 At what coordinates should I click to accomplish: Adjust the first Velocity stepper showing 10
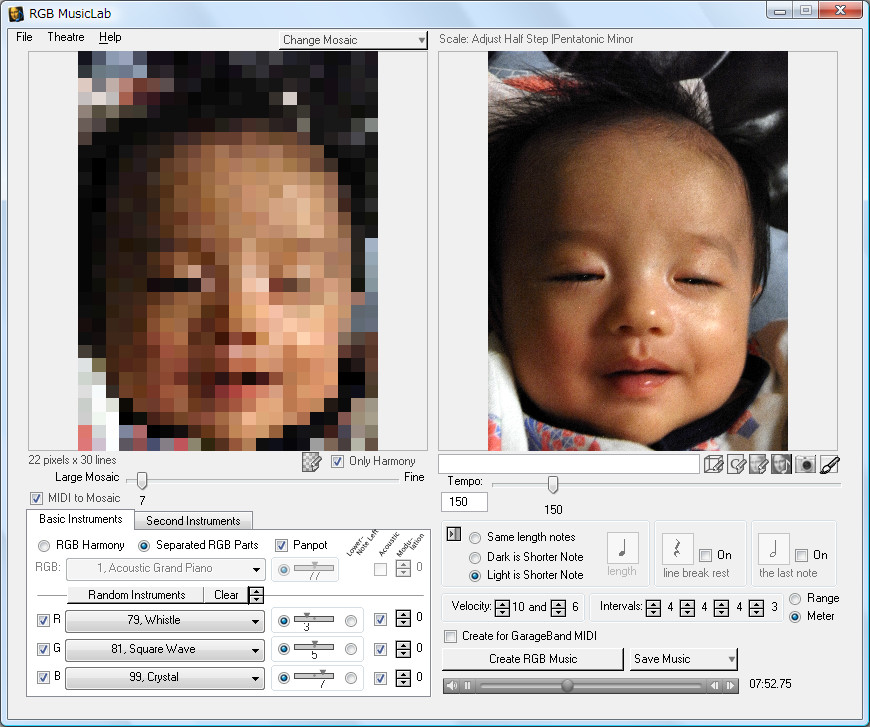(x=502, y=608)
